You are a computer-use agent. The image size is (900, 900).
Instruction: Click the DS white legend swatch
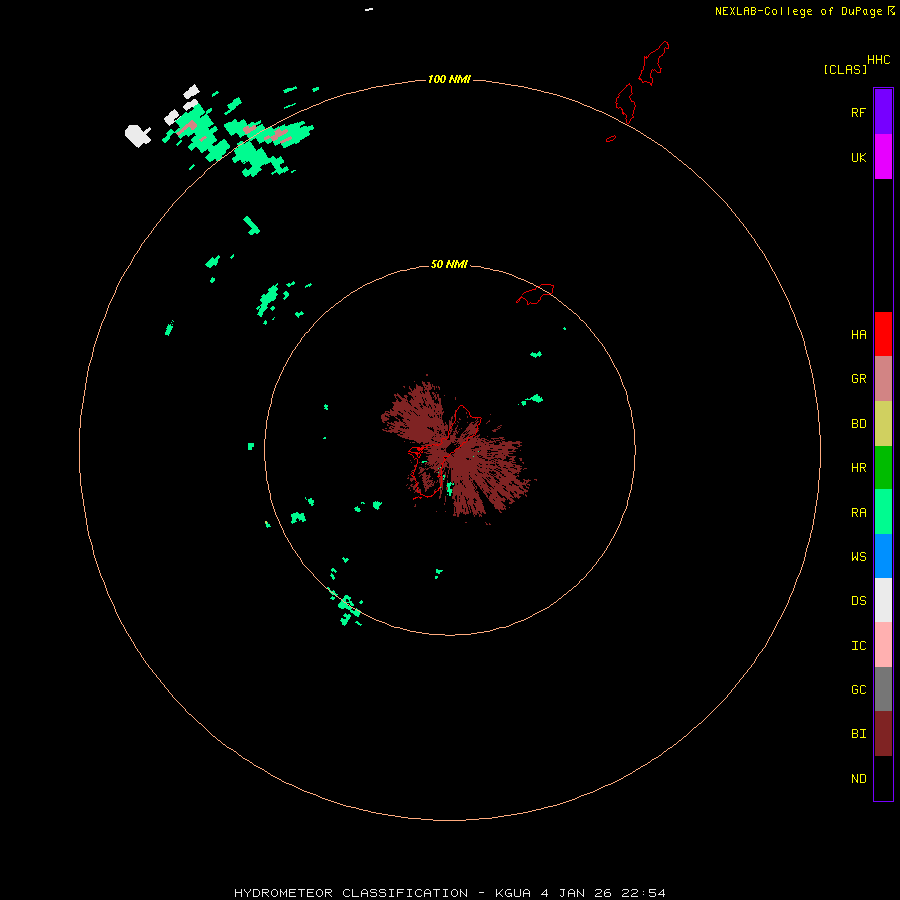coord(883,600)
